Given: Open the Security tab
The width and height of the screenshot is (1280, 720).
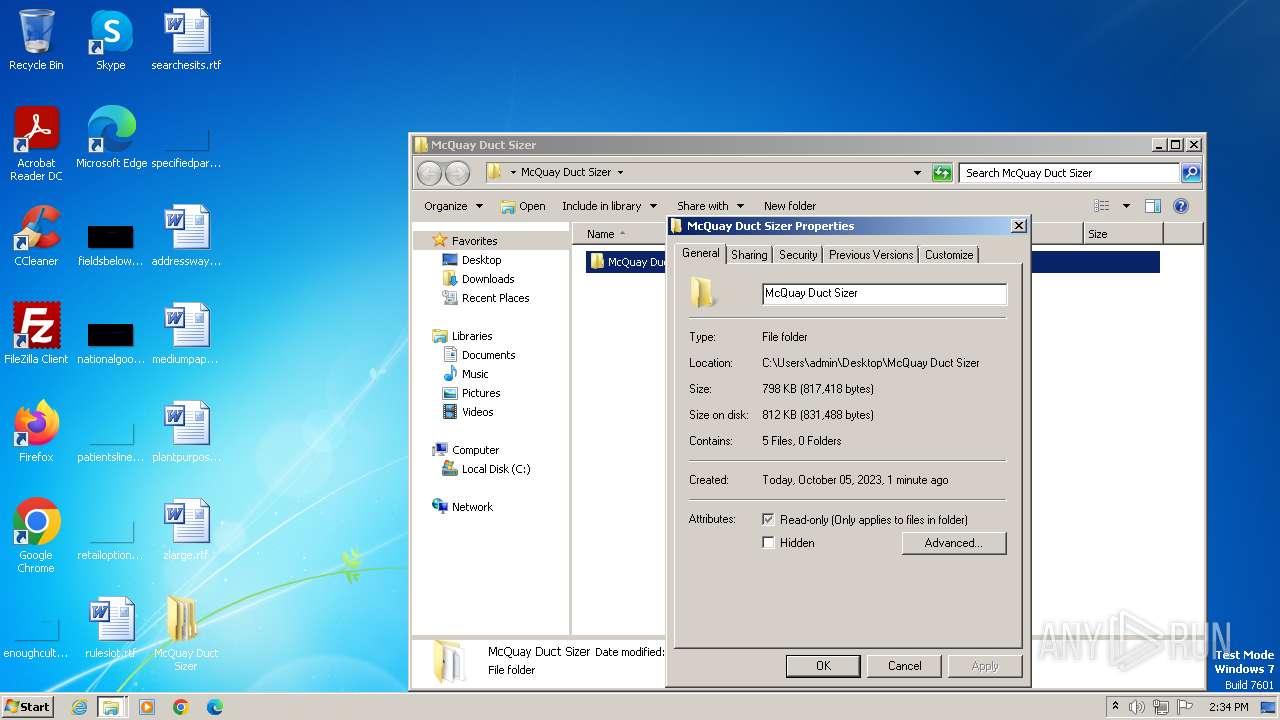Looking at the screenshot, I should [798, 255].
